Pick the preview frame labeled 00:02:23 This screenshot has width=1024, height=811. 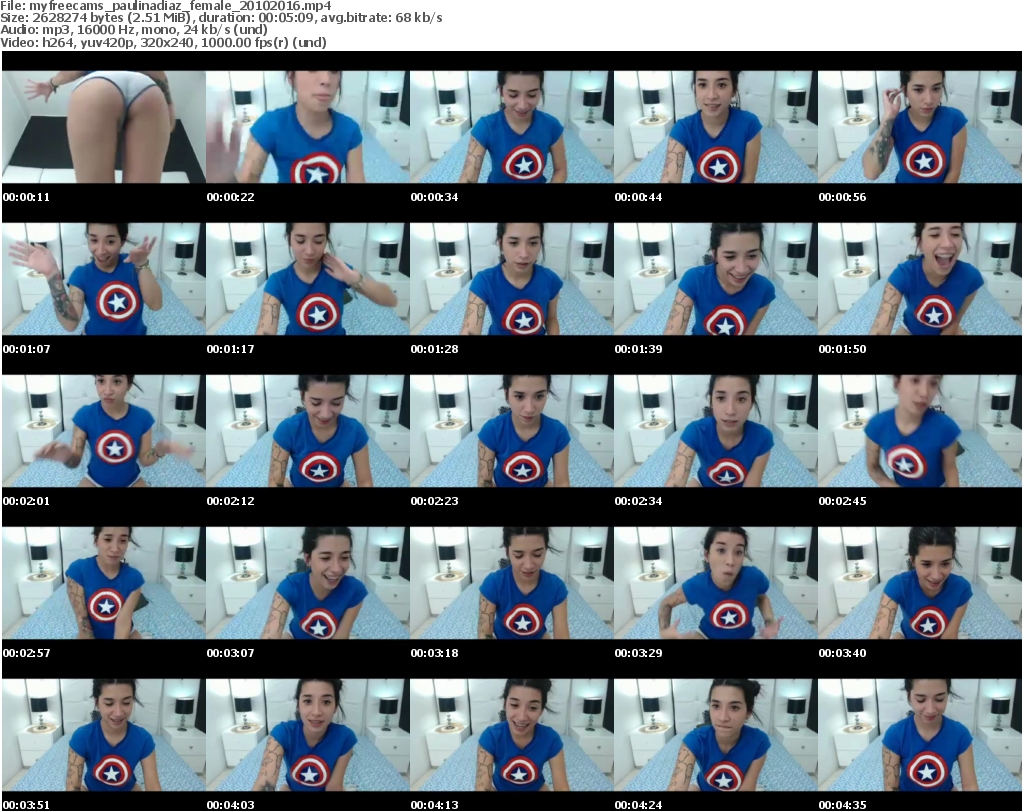(x=511, y=431)
